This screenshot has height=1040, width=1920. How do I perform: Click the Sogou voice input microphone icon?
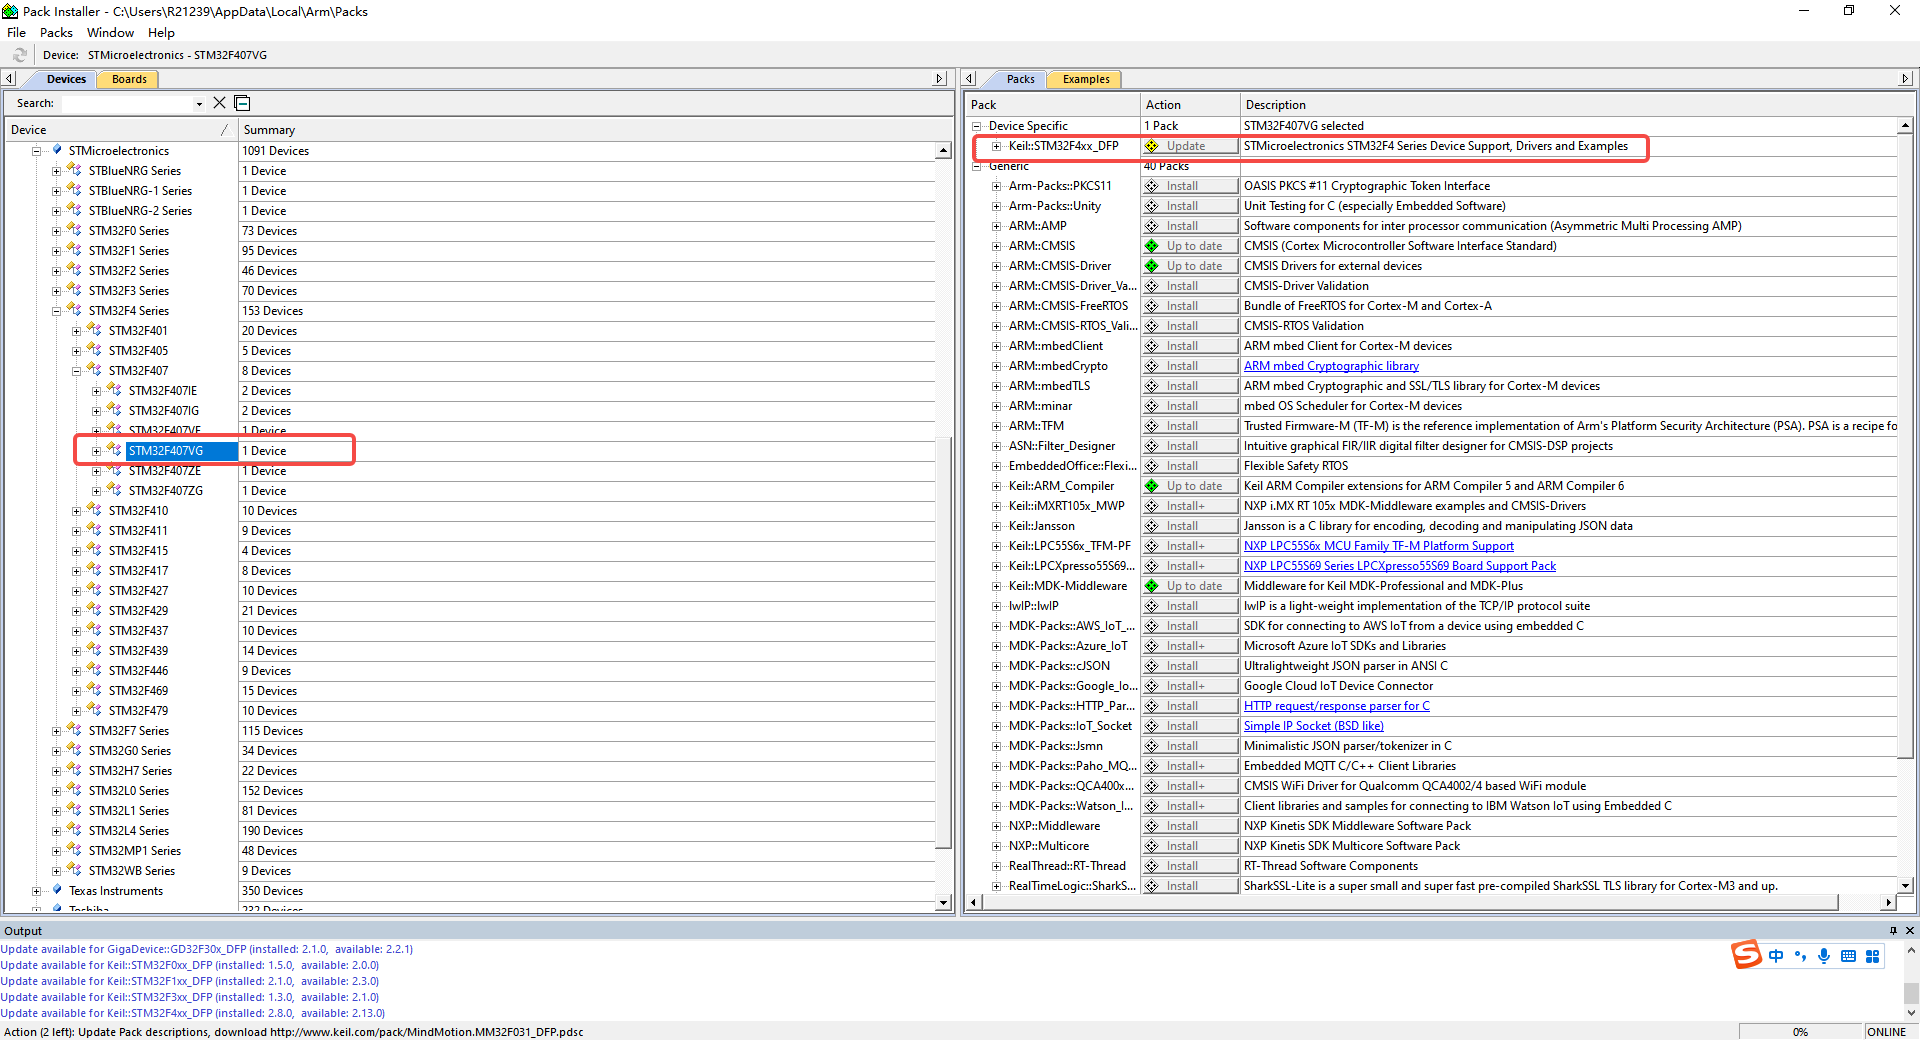point(1824,956)
